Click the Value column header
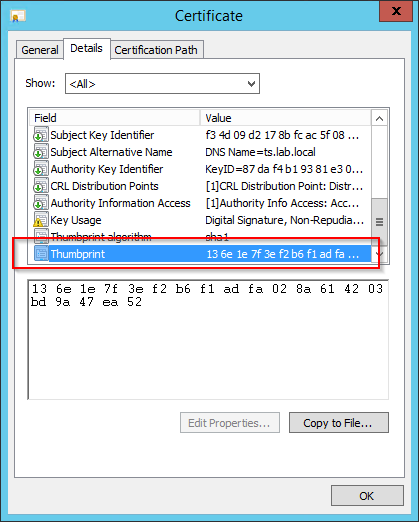This screenshot has height=522, width=419. (x=285, y=118)
